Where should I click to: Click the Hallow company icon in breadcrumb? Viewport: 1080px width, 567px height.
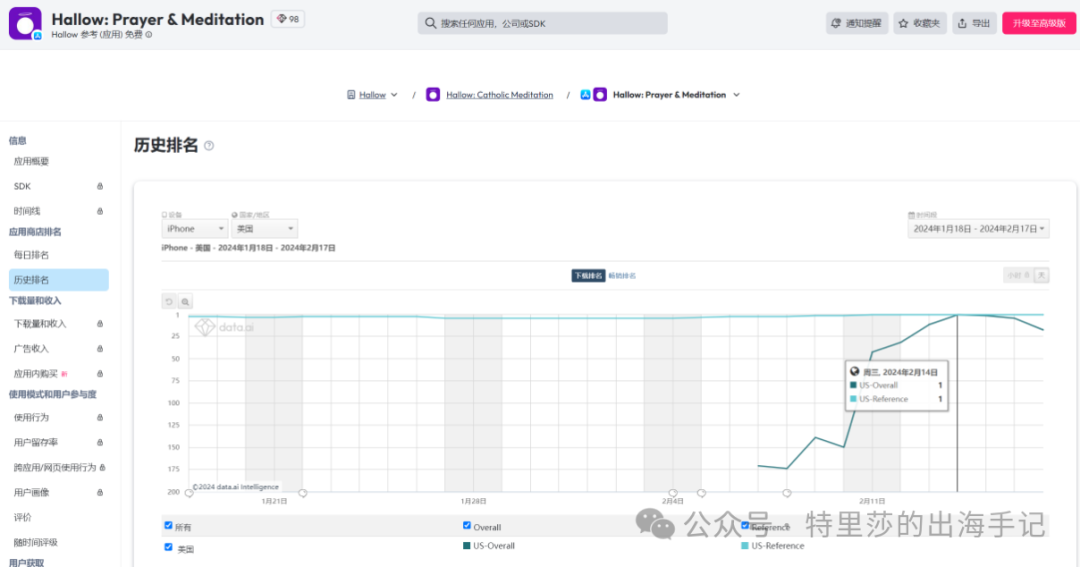351,95
